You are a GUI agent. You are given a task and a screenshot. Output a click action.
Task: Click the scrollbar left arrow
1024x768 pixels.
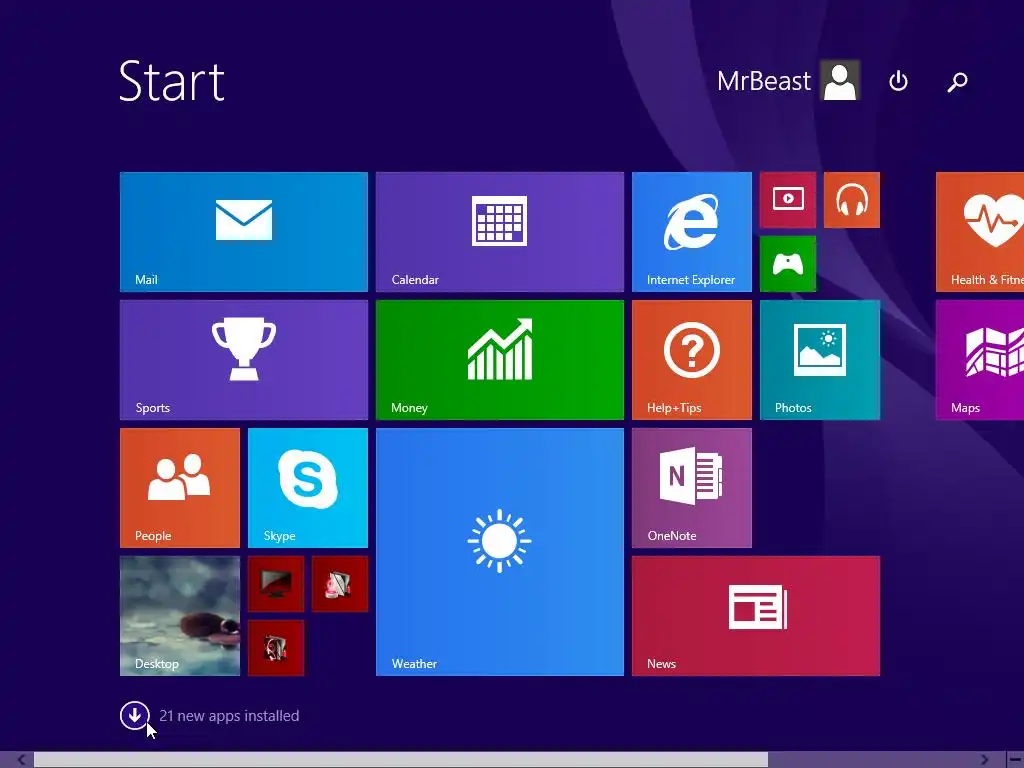point(22,760)
